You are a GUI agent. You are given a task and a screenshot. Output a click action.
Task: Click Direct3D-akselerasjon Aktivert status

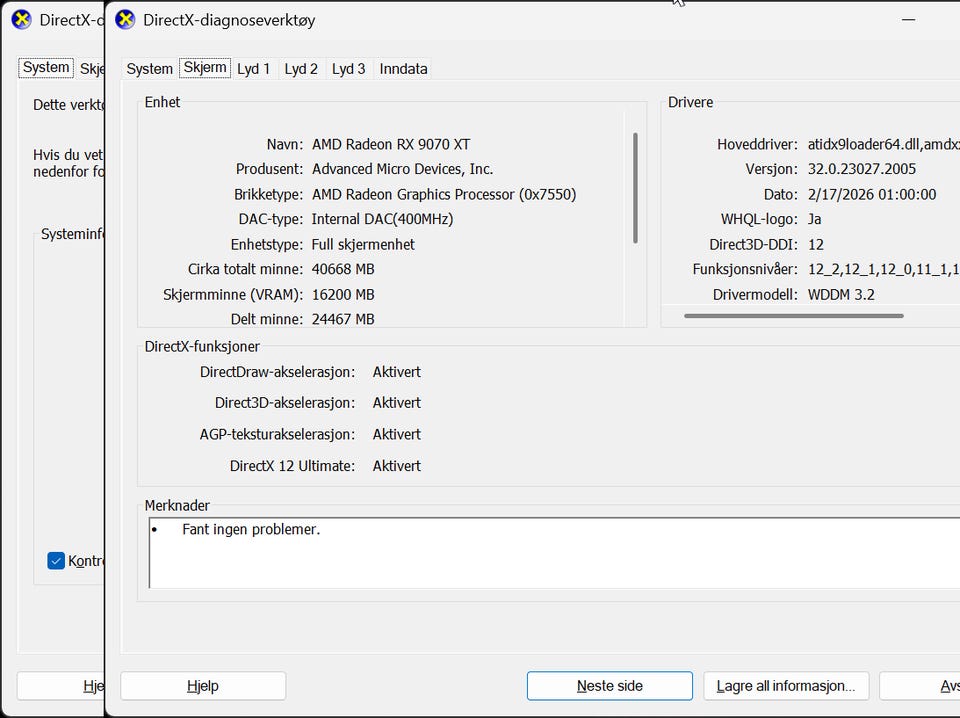(397, 403)
